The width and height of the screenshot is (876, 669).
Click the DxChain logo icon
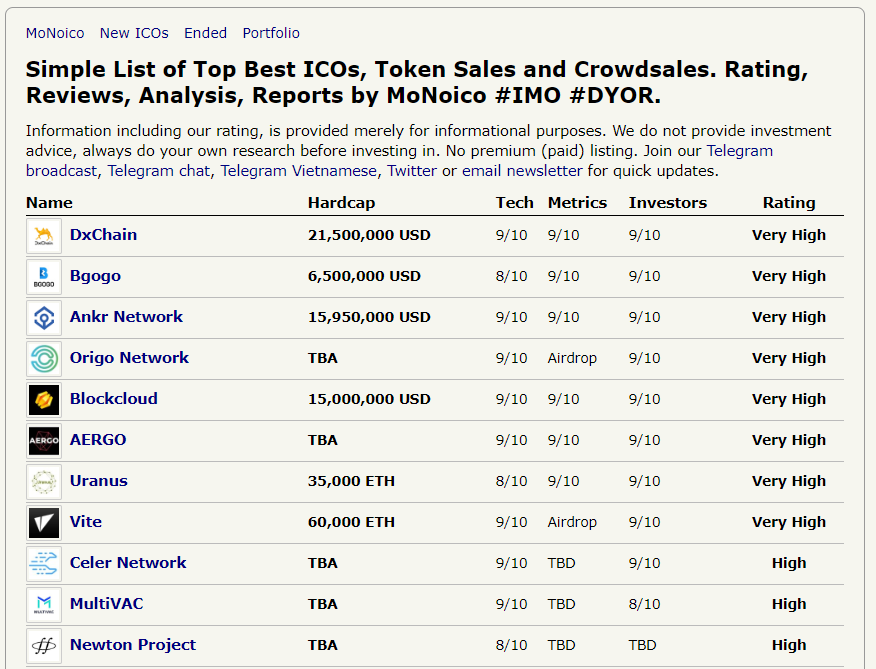44,236
